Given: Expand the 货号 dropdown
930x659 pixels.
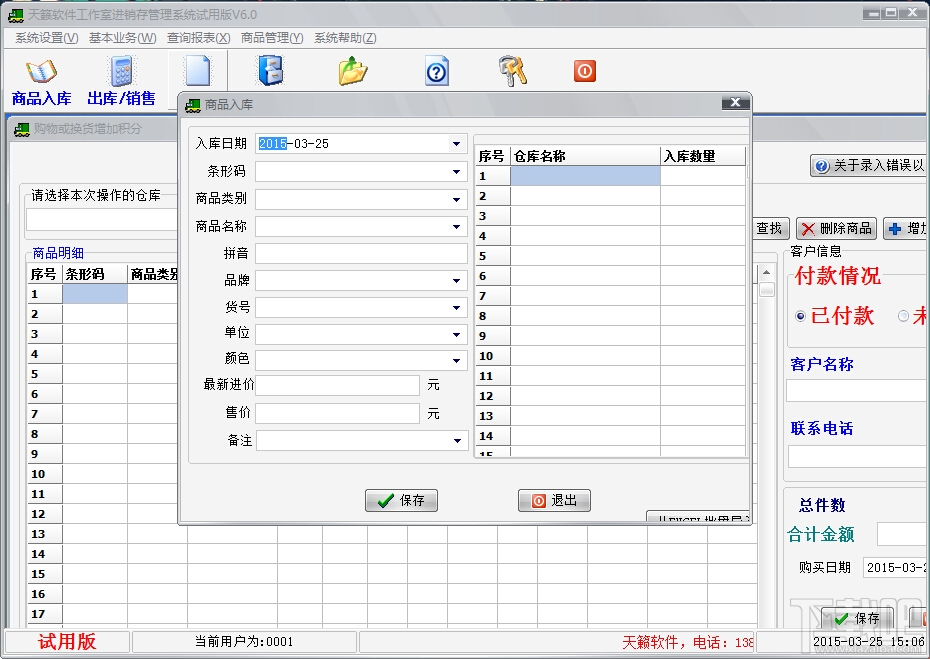Looking at the screenshot, I should [x=456, y=307].
